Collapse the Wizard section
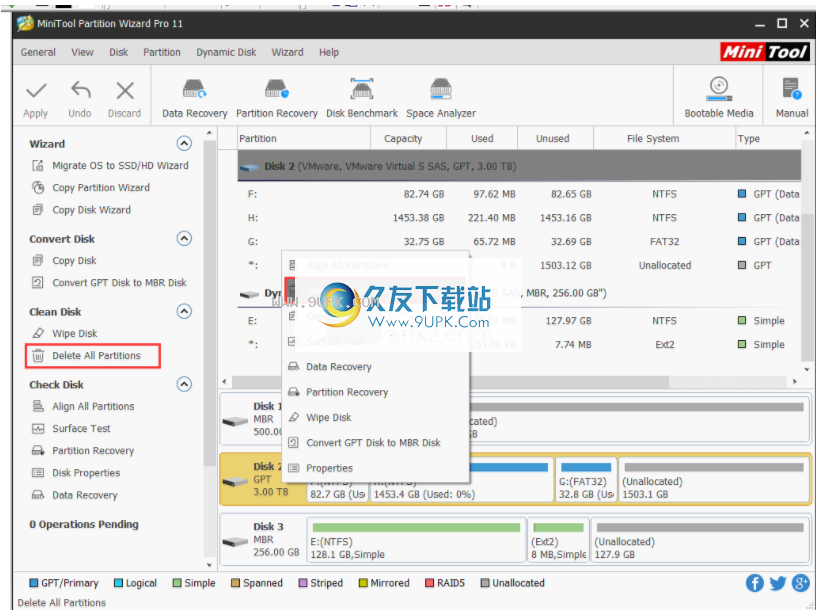This screenshot has width=816, height=610. (184, 143)
